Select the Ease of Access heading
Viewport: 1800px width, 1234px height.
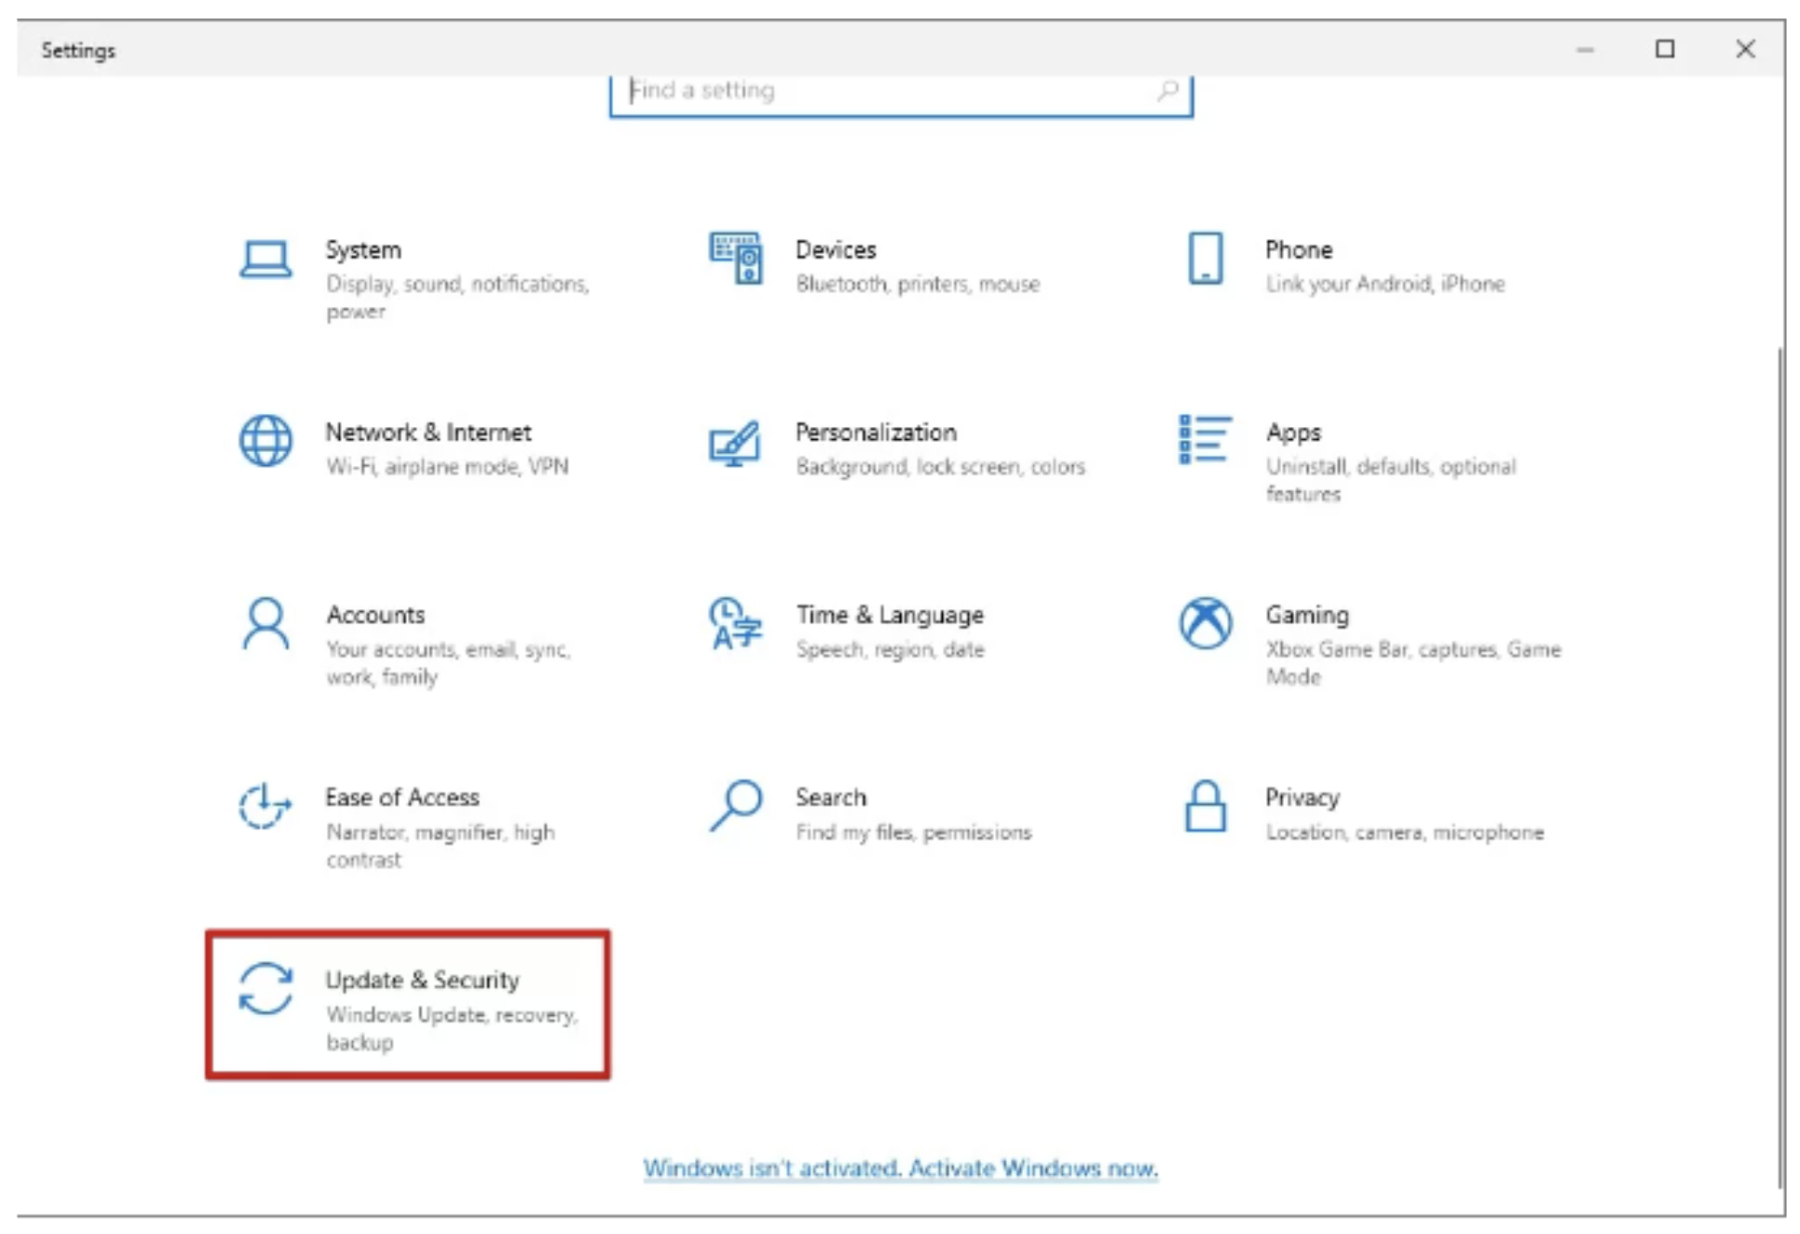click(402, 798)
